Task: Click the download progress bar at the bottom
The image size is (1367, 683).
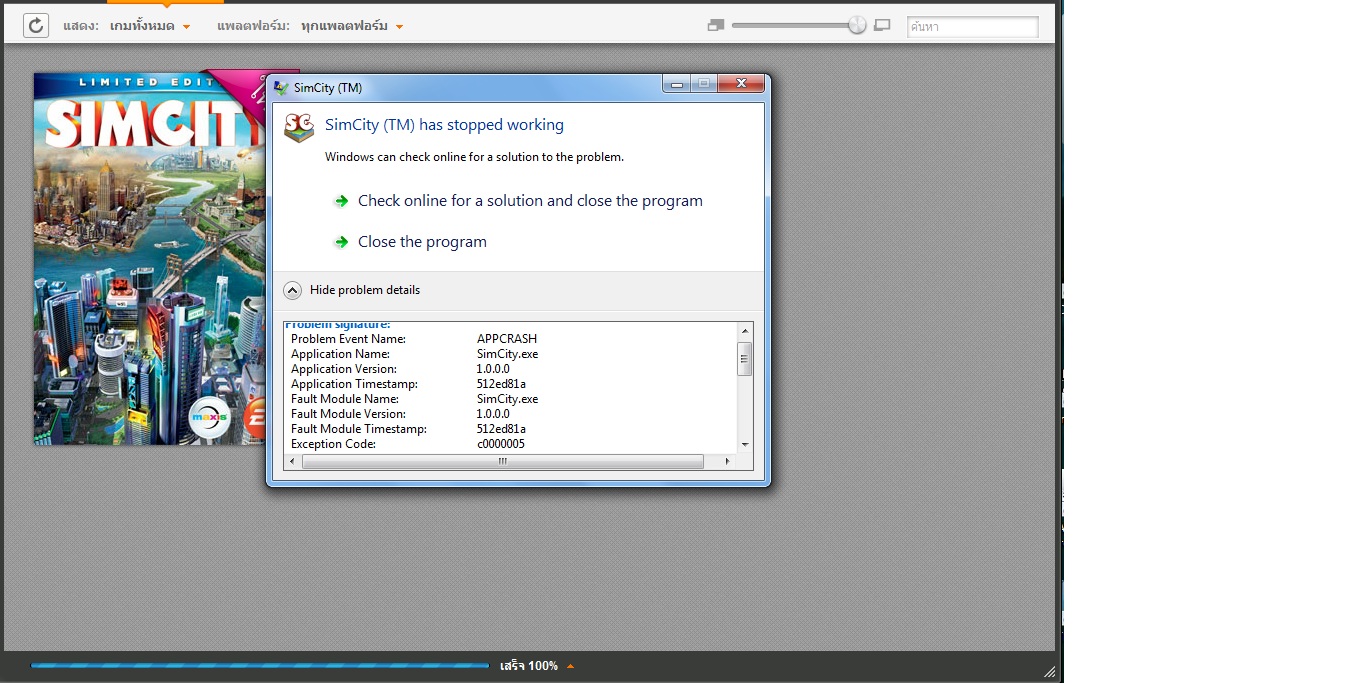Action: [260, 665]
